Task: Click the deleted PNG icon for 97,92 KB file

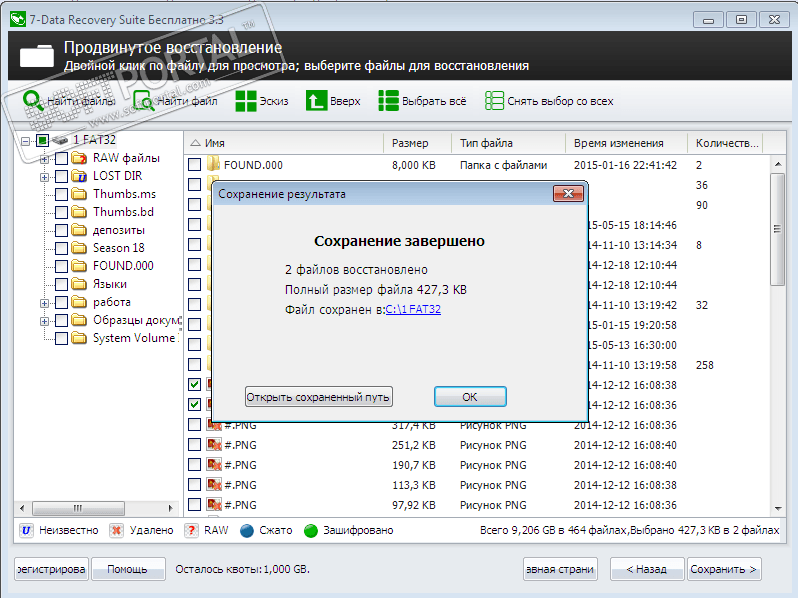Action: point(214,505)
